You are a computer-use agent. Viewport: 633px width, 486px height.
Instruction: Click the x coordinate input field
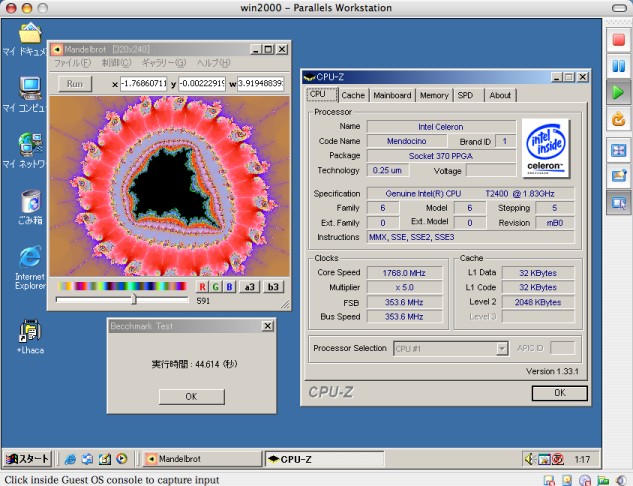[x=143, y=84]
